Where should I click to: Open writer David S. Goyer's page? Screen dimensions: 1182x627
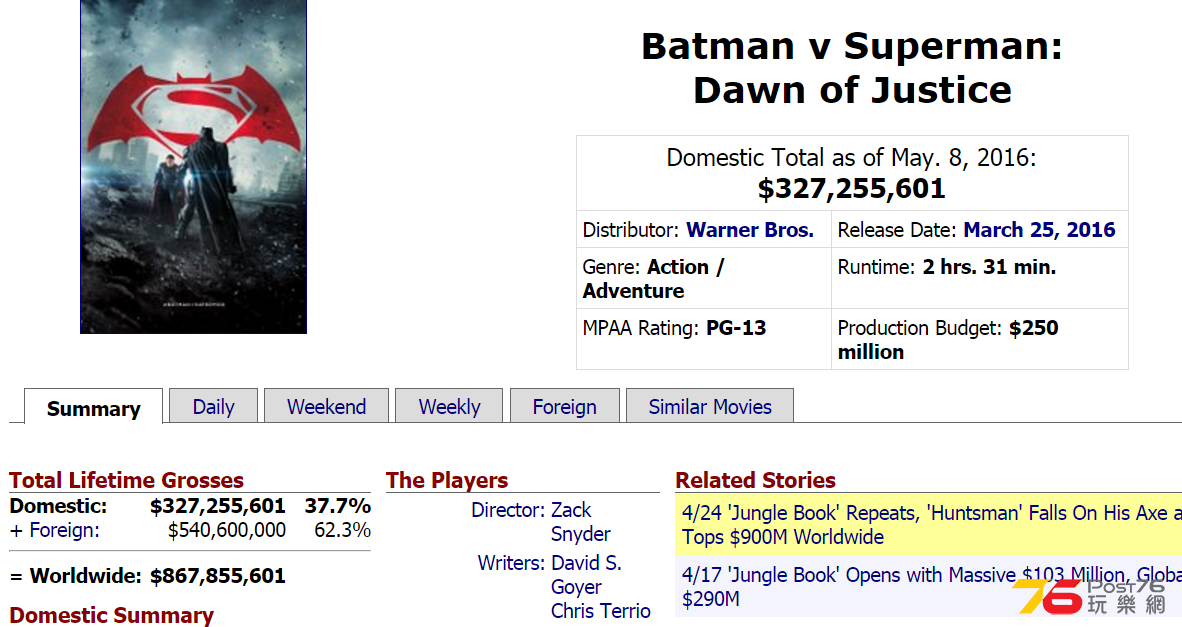586,574
